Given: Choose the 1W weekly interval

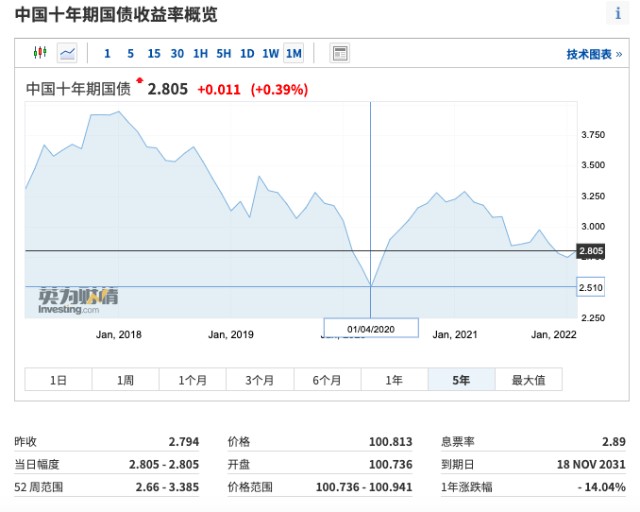Looking at the screenshot, I should [x=270, y=53].
